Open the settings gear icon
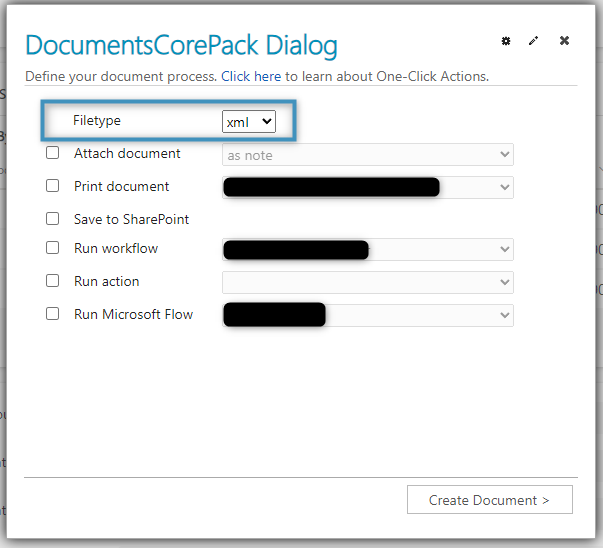The width and height of the screenshot is (603, 548). (506, 41)
